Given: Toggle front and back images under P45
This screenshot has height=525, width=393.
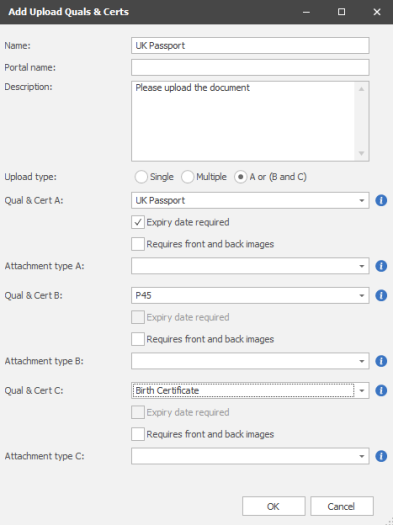Looking at the screenshot, I should 138,339.
